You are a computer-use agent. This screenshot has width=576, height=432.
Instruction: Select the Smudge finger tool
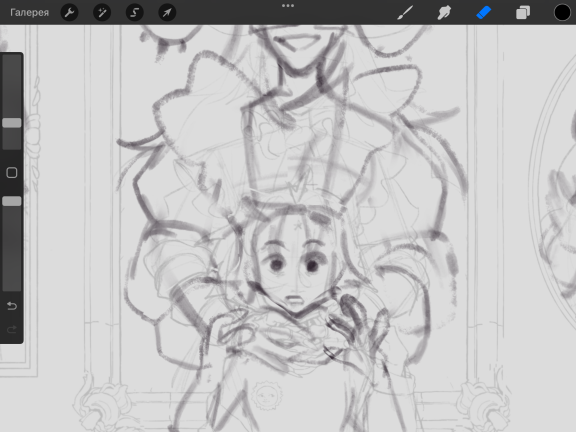pos(444,12)
